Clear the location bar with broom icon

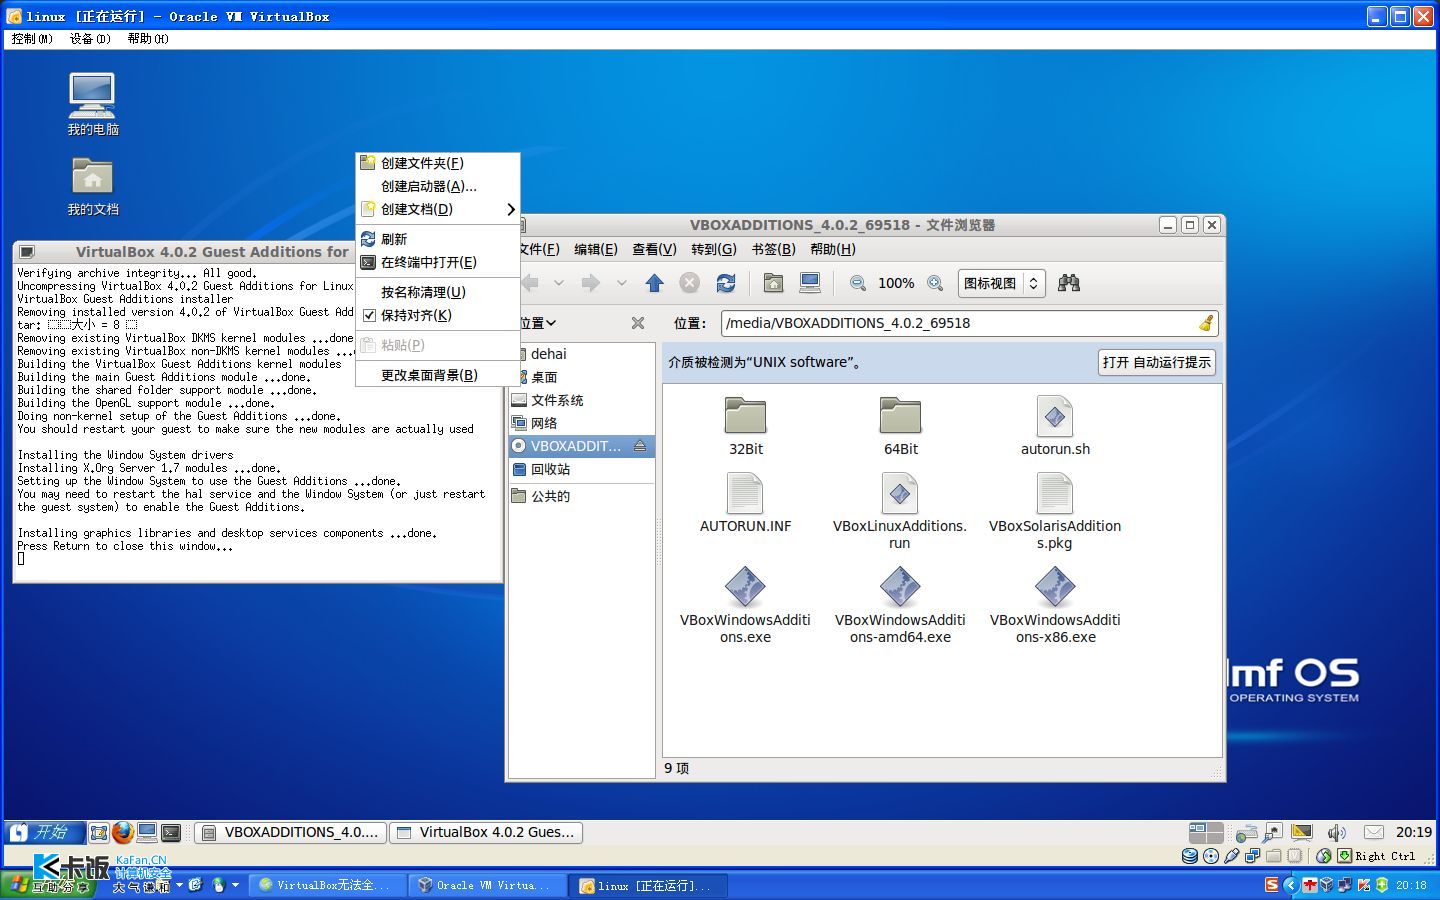[x=1206, y=323]
